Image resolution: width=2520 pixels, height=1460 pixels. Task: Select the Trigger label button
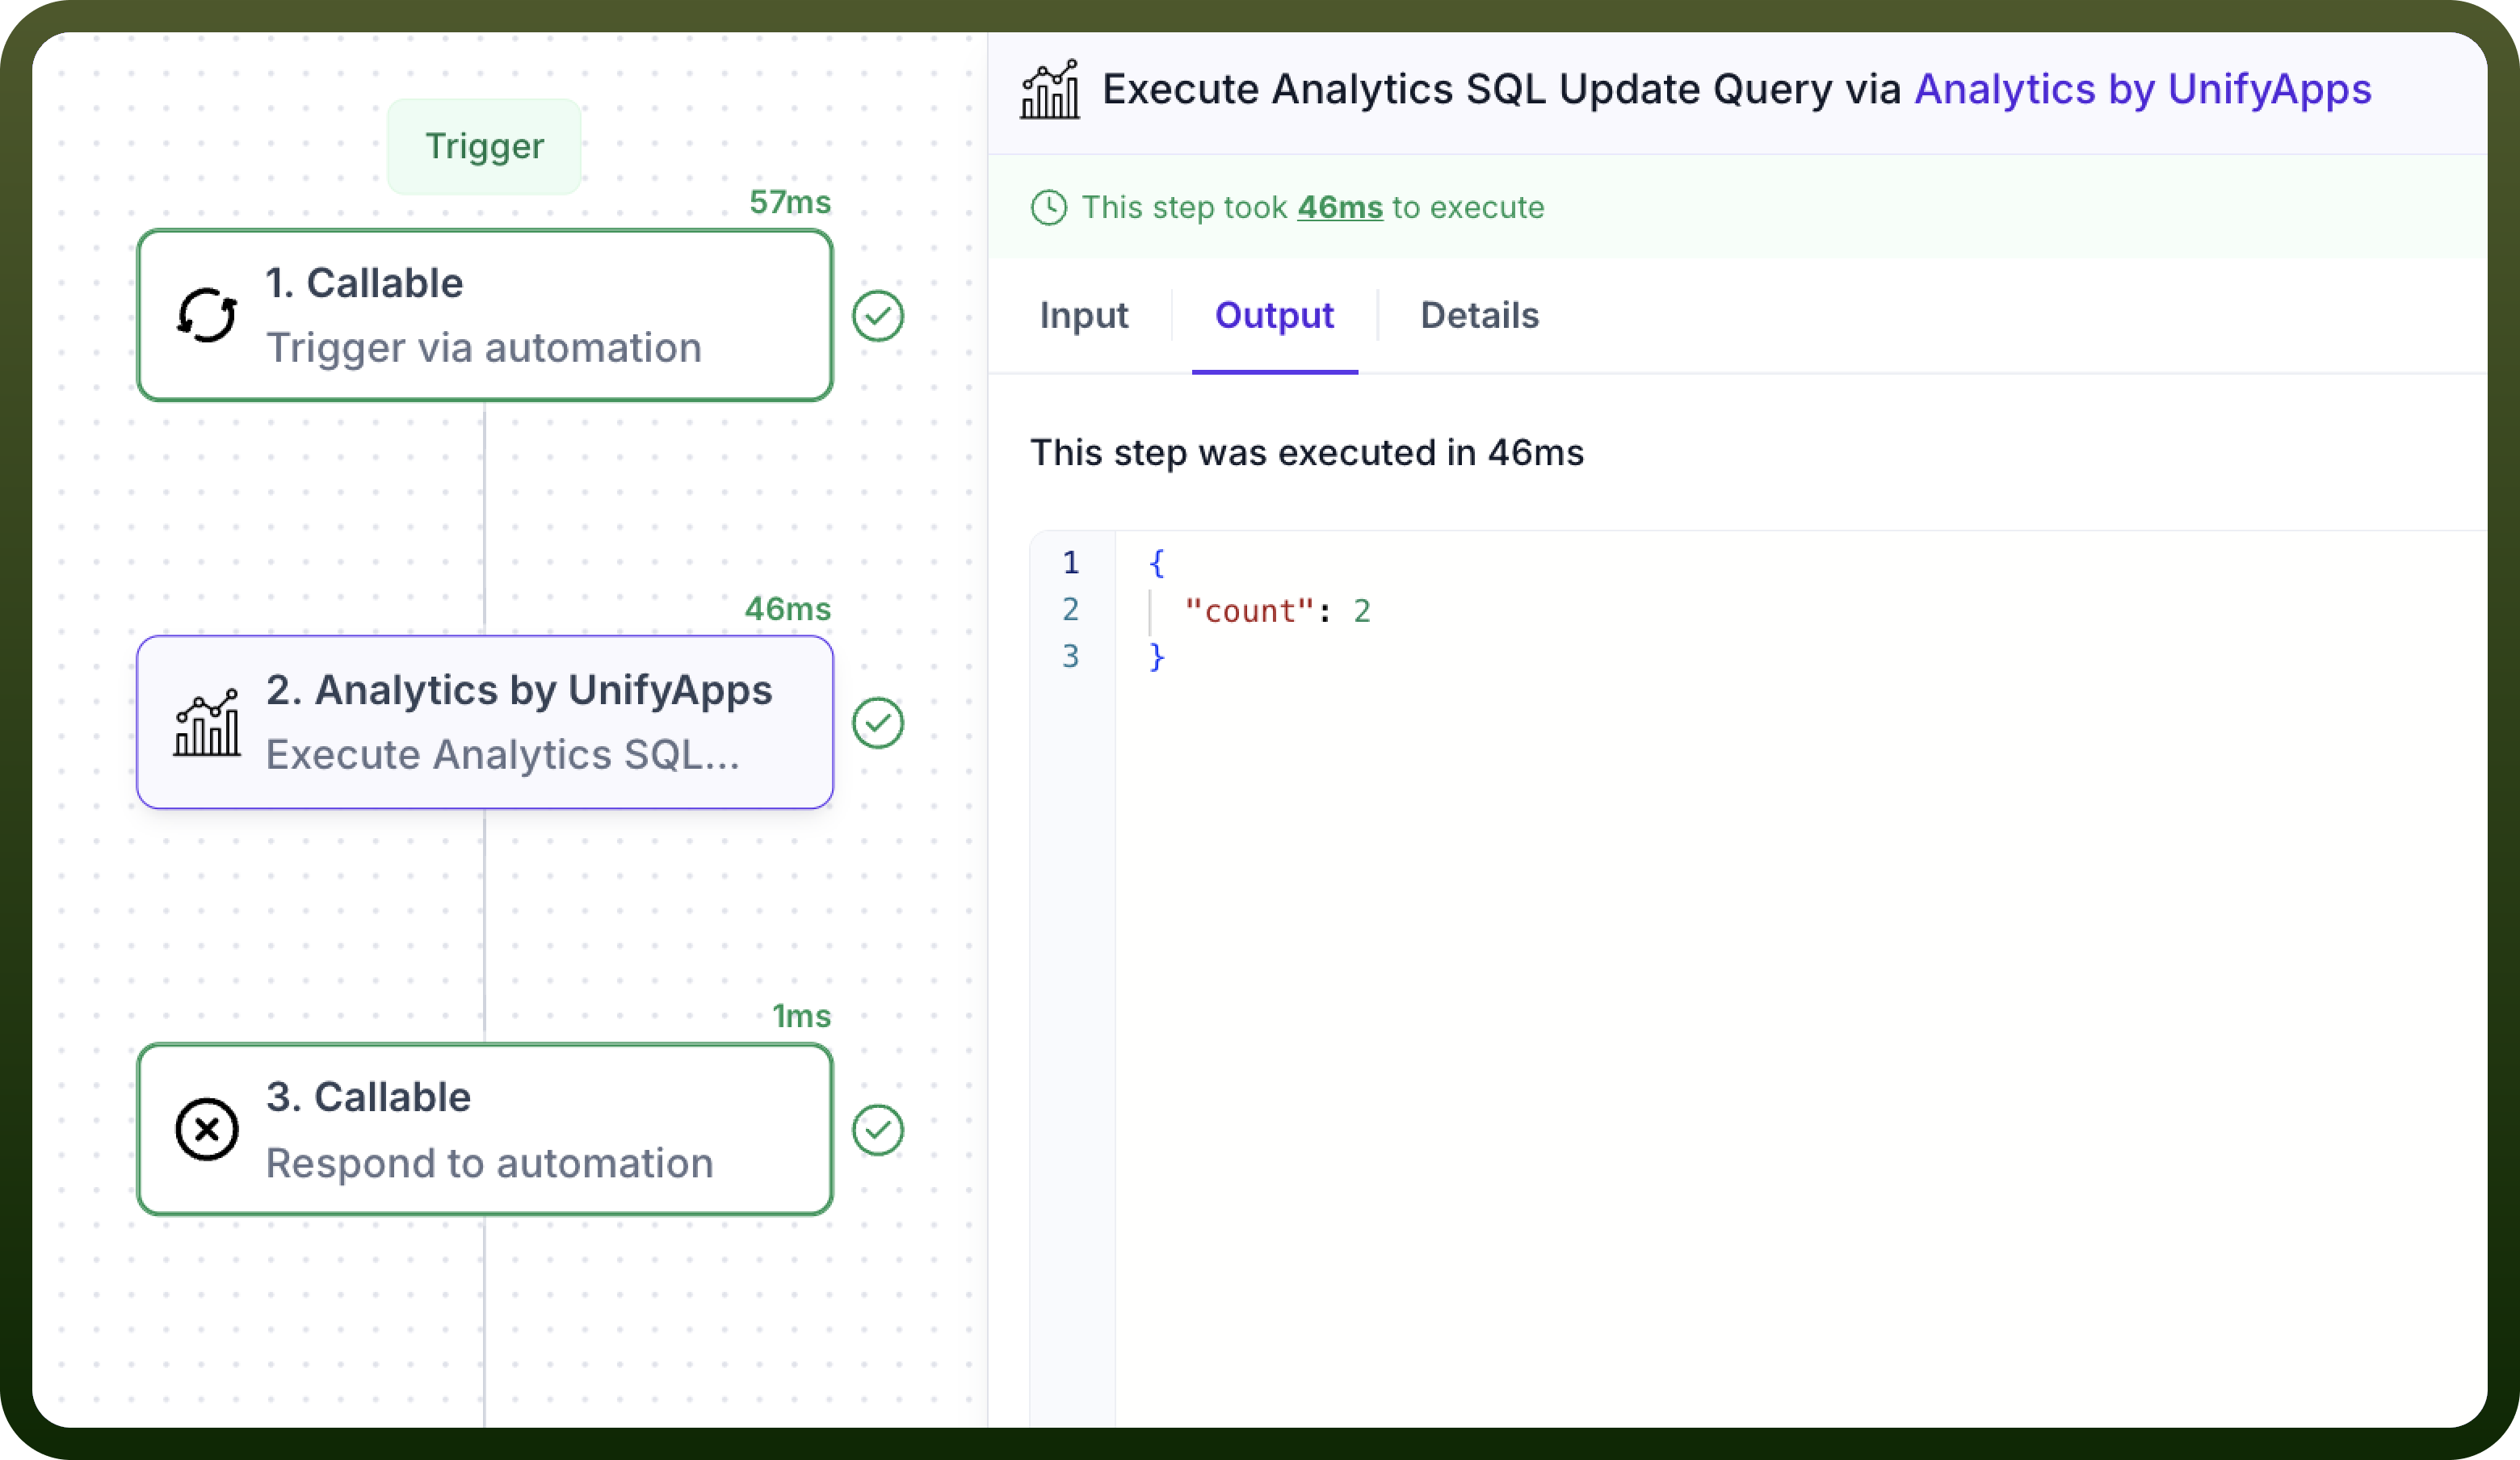(x=485, y=146)
